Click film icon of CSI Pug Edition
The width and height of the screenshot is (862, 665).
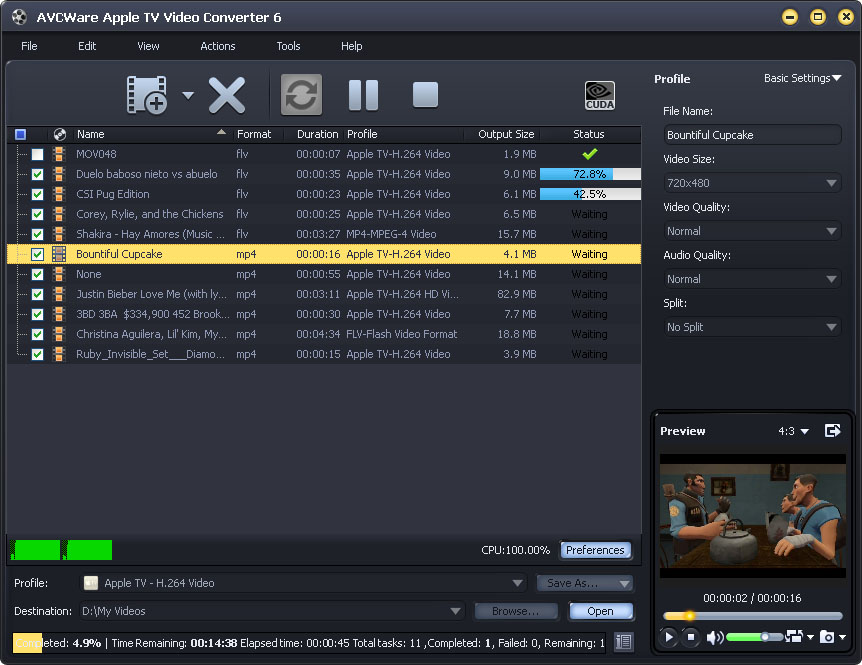coord(59,194)
